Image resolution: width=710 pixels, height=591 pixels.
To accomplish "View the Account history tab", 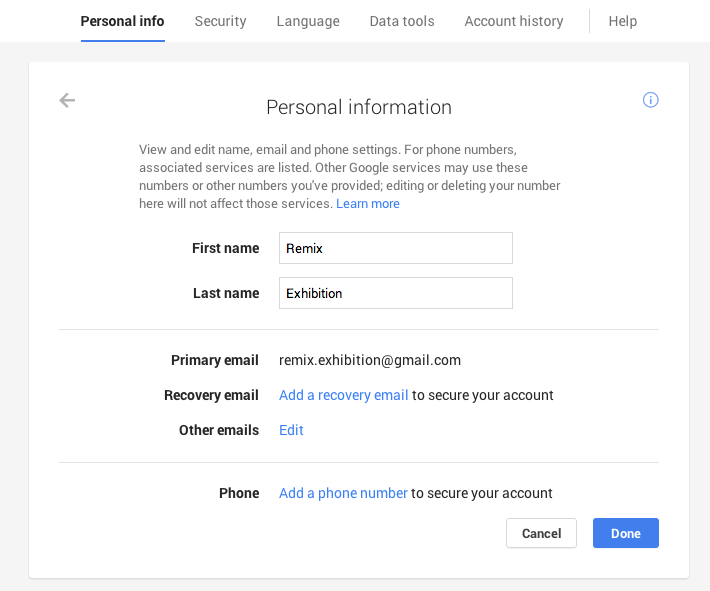I will (514, 21).
